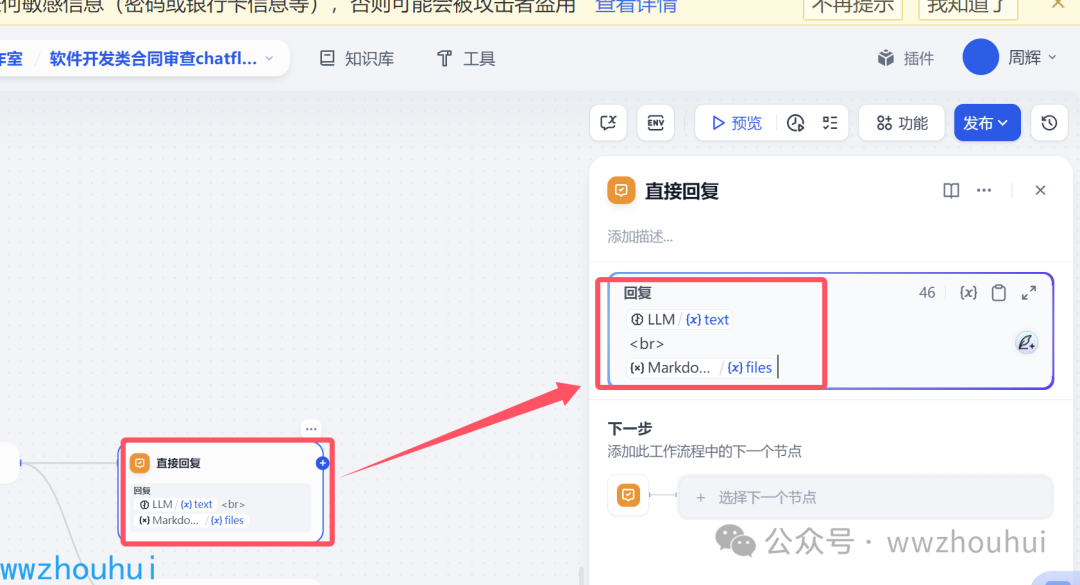Open the Tools (工具) tab
Image resolution: width=1080 pixels, height=585 pixels.
pyautogui.click(x=466, y=59)
